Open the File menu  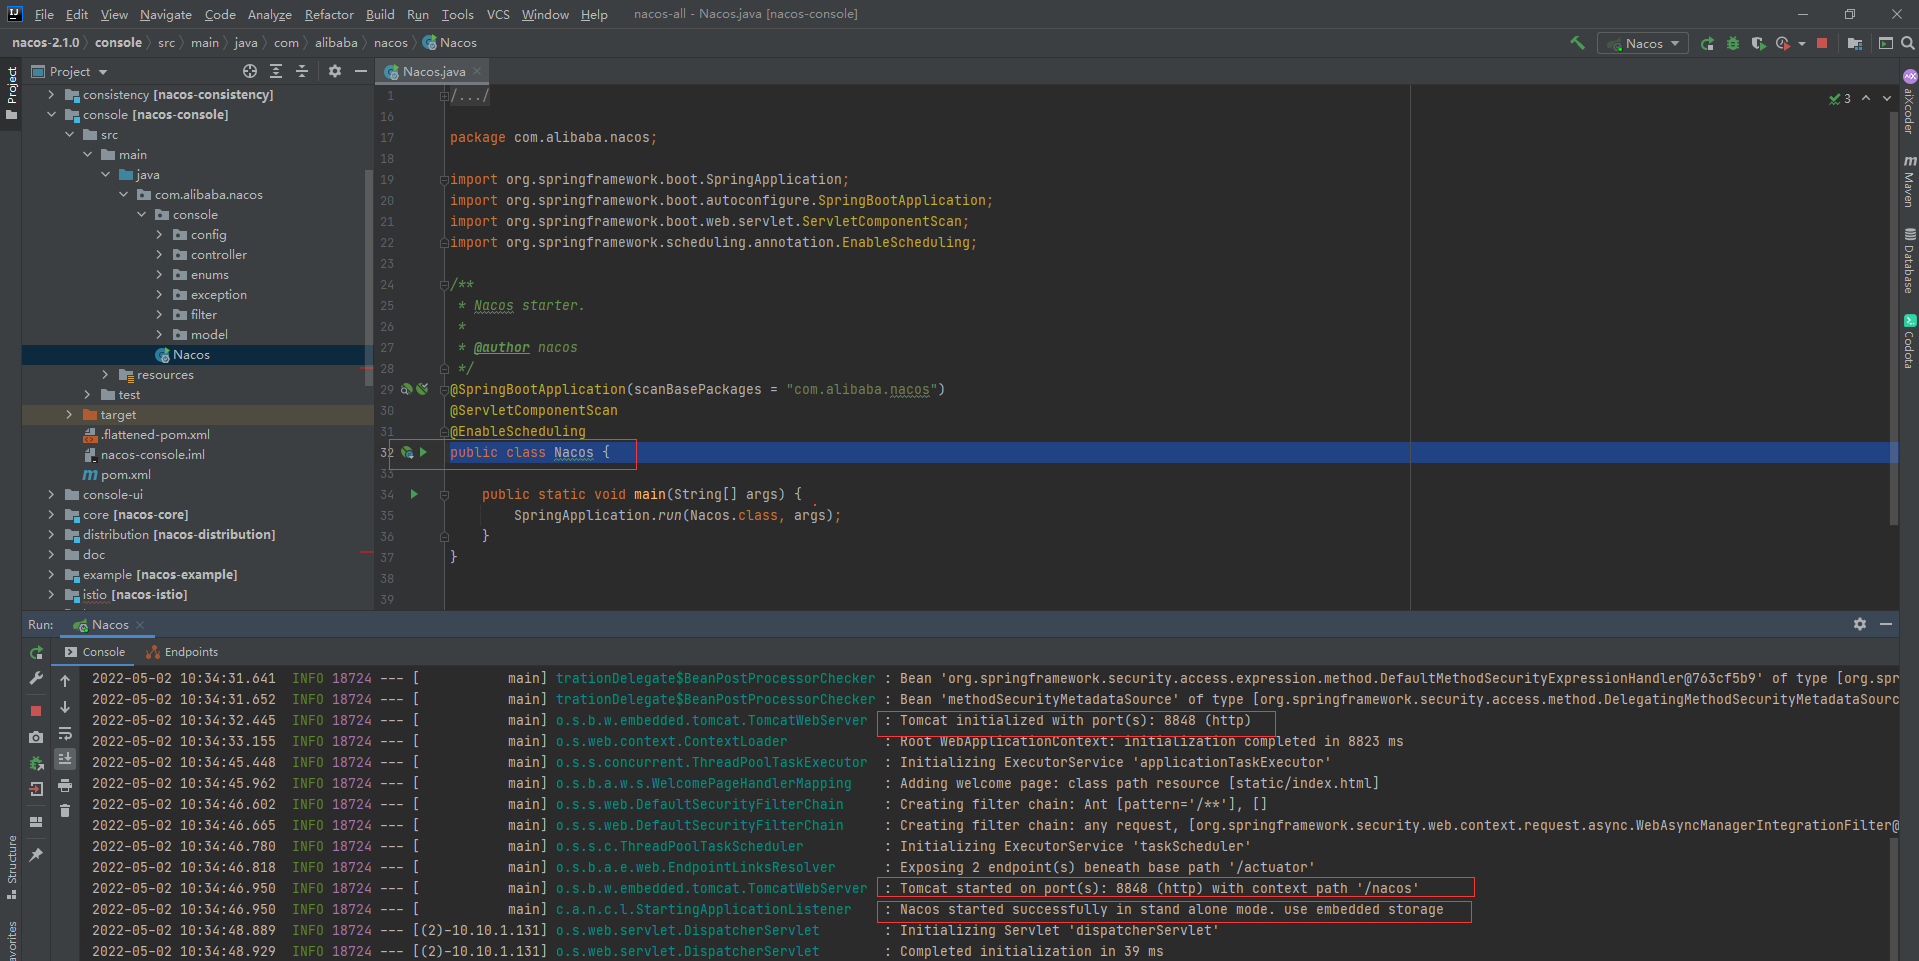coord(44,14)
